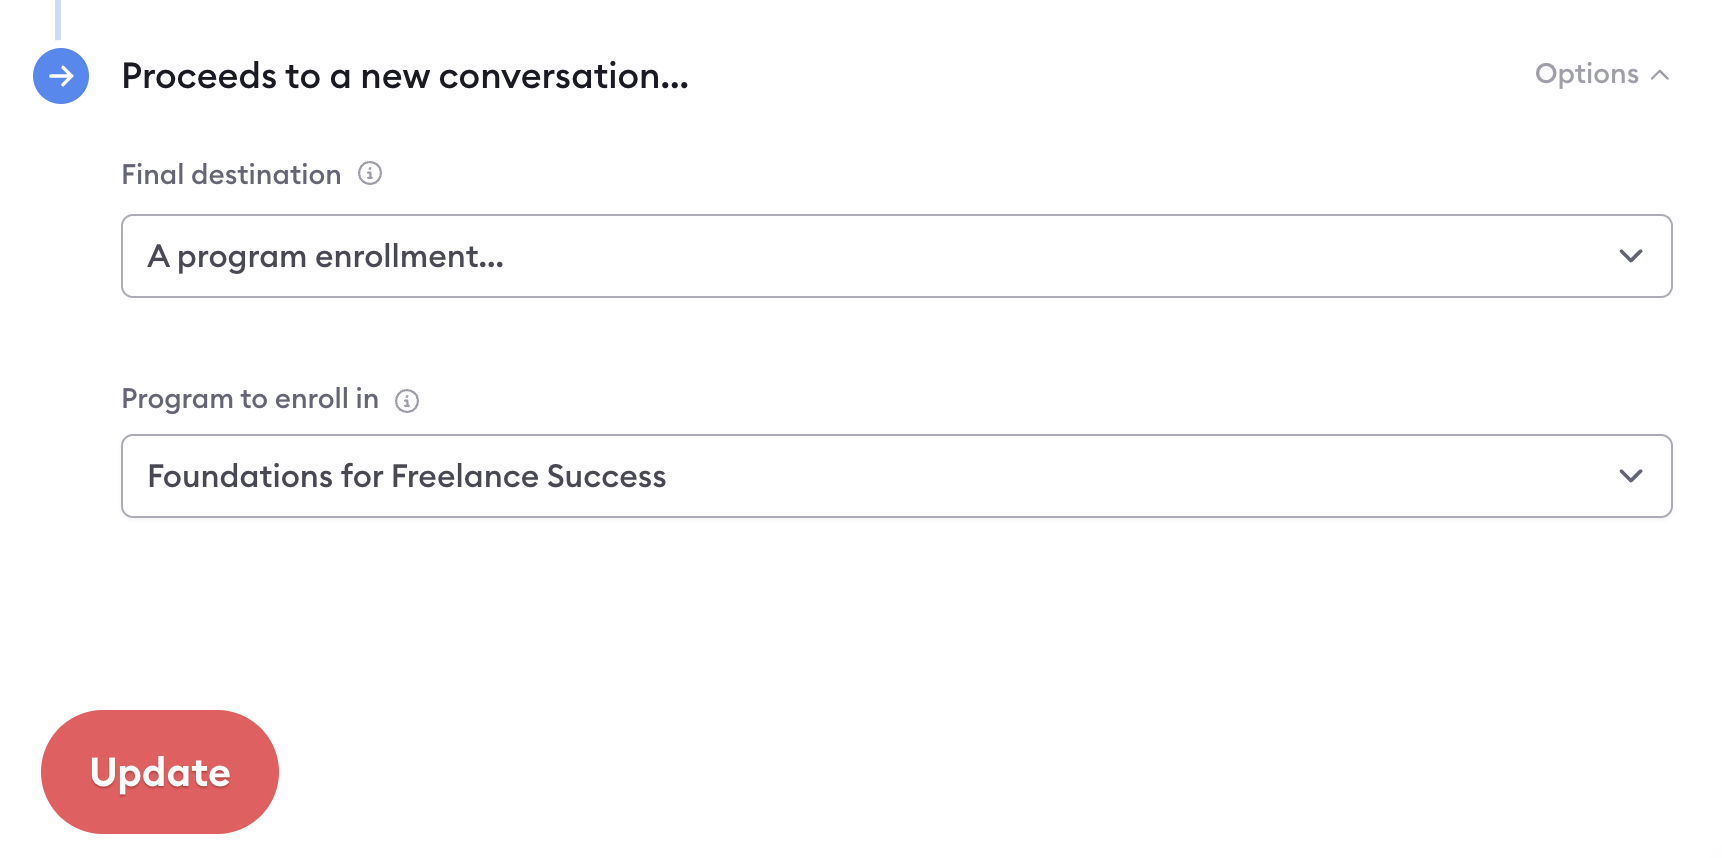Save changes with the Update button
Screen dimensions: 1722x858
160,772
